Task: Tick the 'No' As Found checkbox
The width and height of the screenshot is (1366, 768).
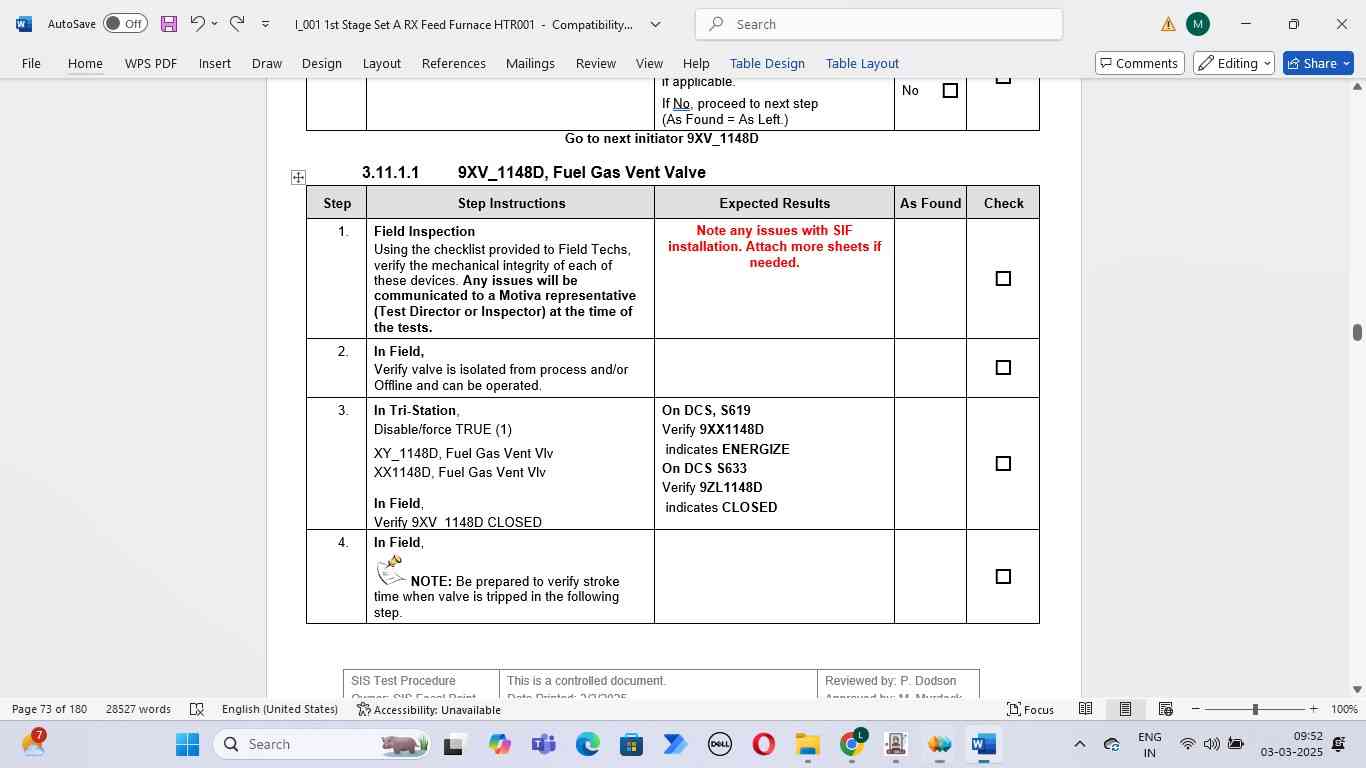Action: 950,91
